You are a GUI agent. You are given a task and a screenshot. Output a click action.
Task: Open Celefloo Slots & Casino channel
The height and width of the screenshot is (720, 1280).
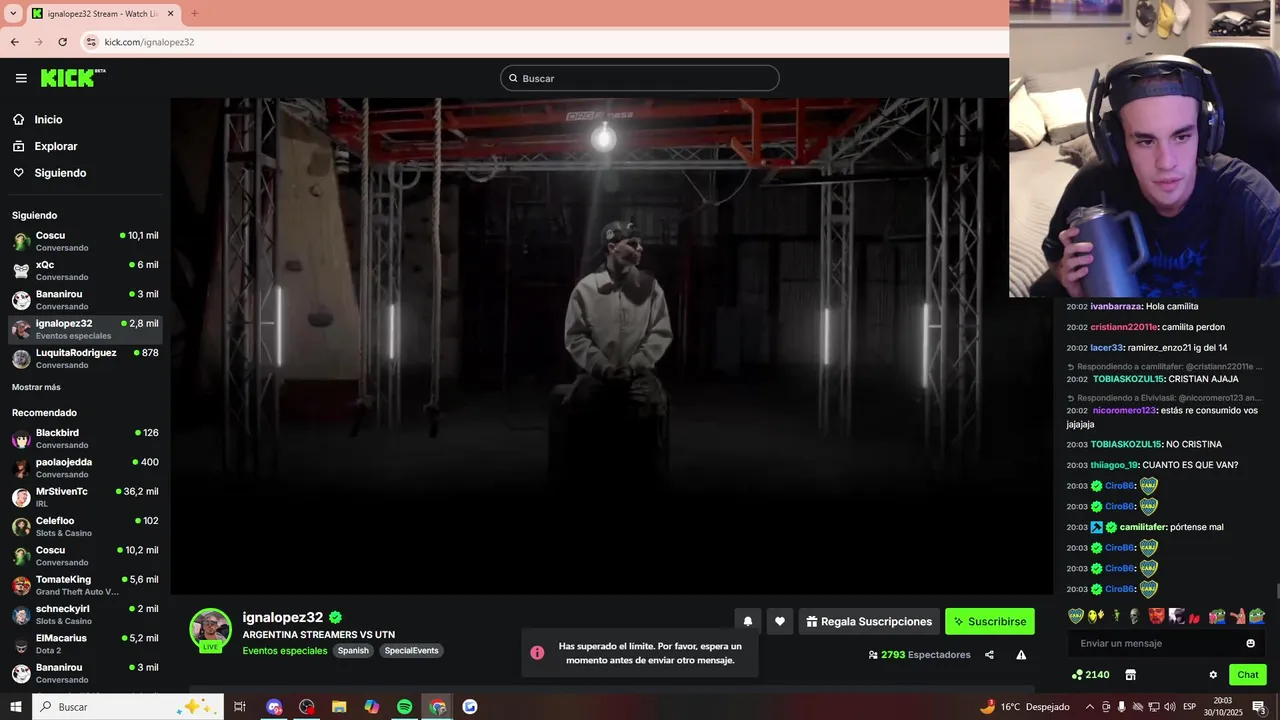pyautogui.click(x=85, y=526)
